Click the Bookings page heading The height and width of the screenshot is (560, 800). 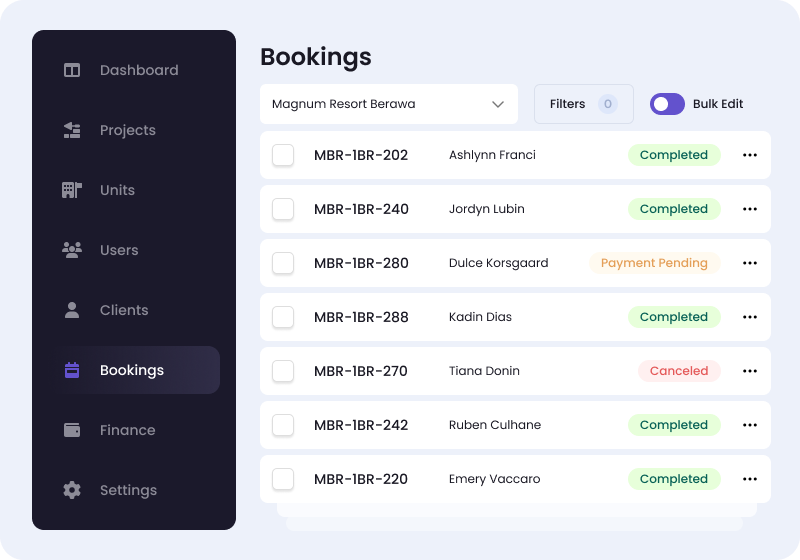[316, 57]
